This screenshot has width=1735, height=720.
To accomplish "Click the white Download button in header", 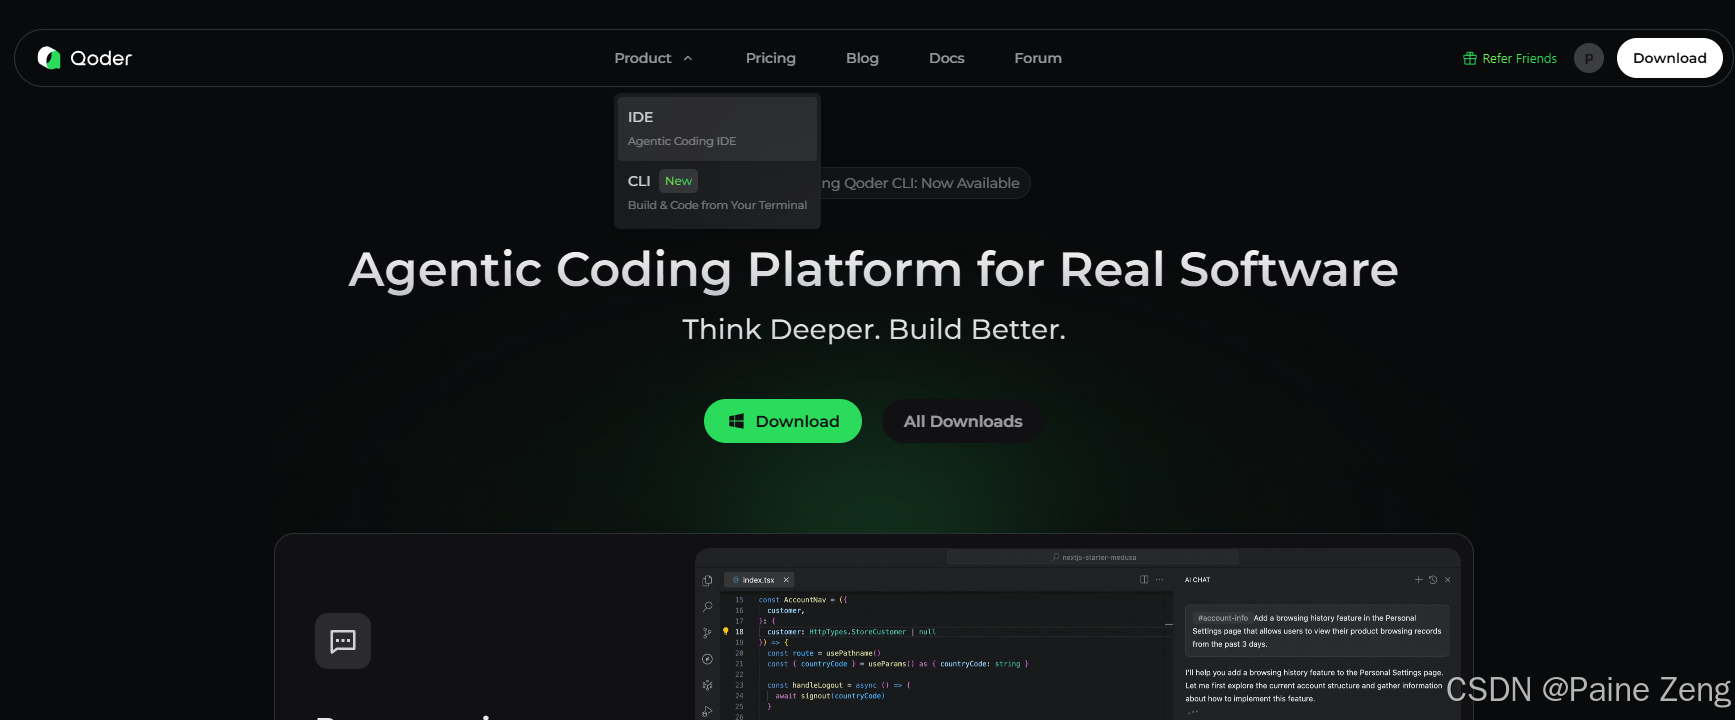I will (x=1669, y=58).
